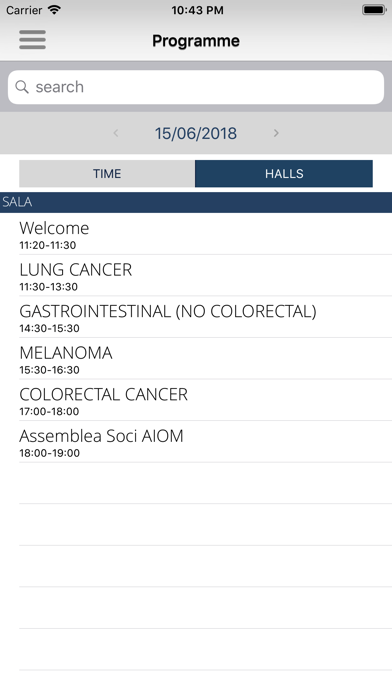Go to previous date with left chevron

click(x=116, y=133)
